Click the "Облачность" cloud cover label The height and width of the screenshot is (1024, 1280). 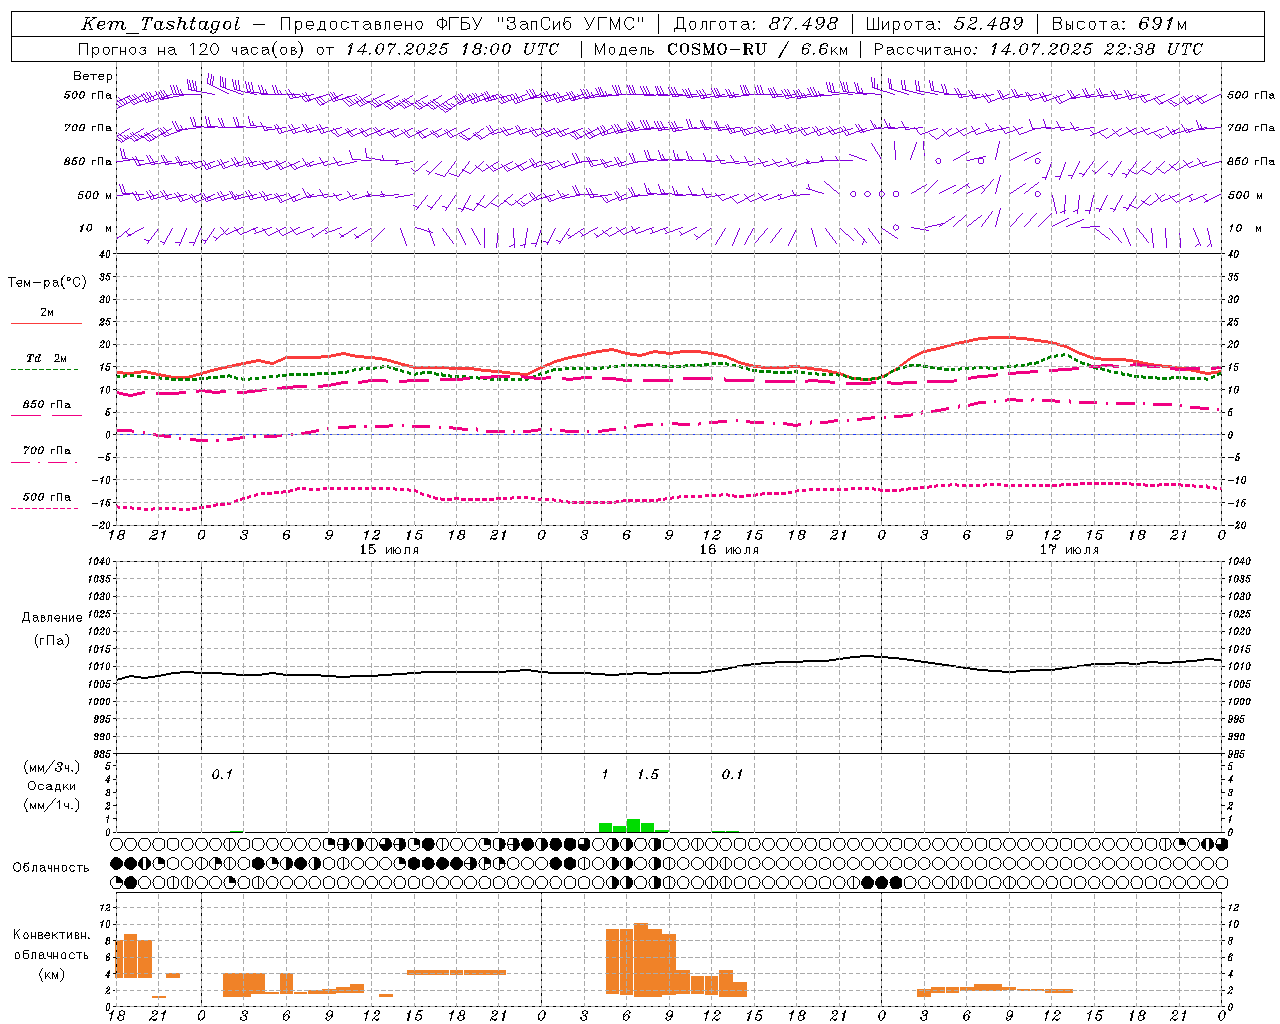pyautogui.click(x=51, y=867)
